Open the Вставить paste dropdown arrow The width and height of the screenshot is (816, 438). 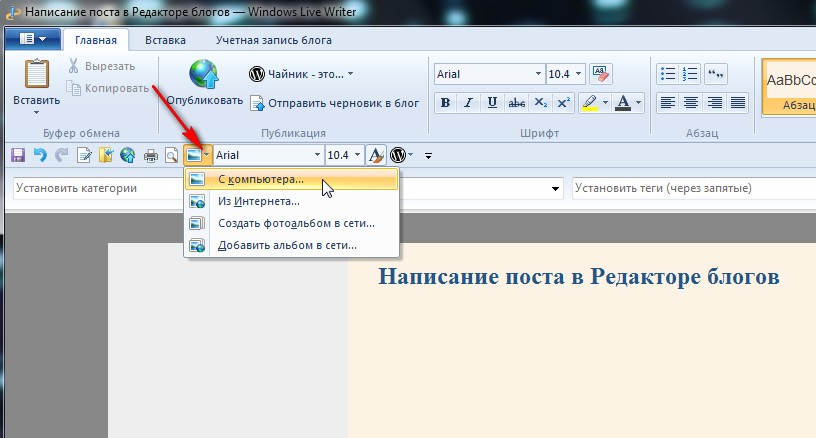tap(36, 112)
